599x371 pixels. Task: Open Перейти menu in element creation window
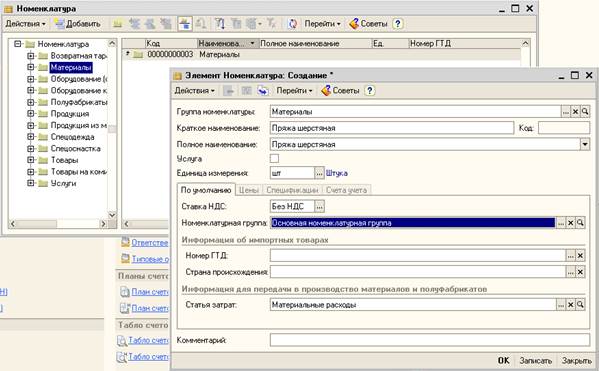click(294, 91)
